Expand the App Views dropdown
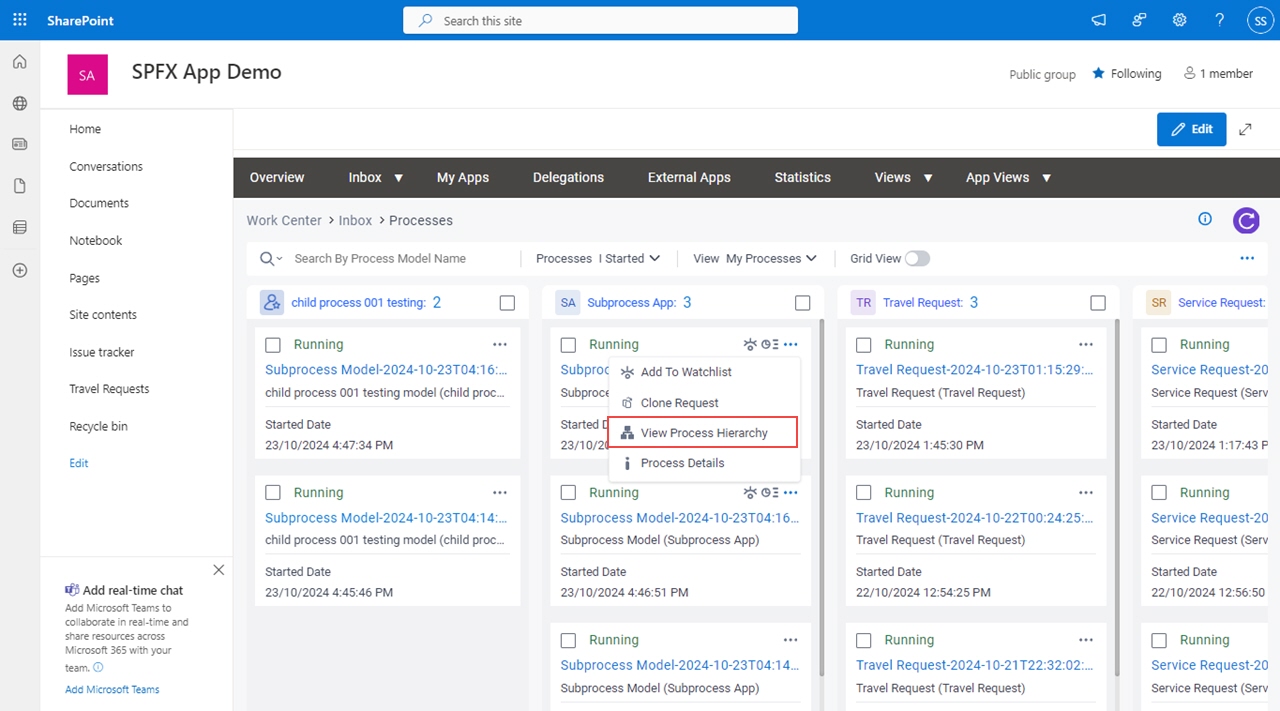Viewport: 1280px width, 711px height. [1047, 178]
